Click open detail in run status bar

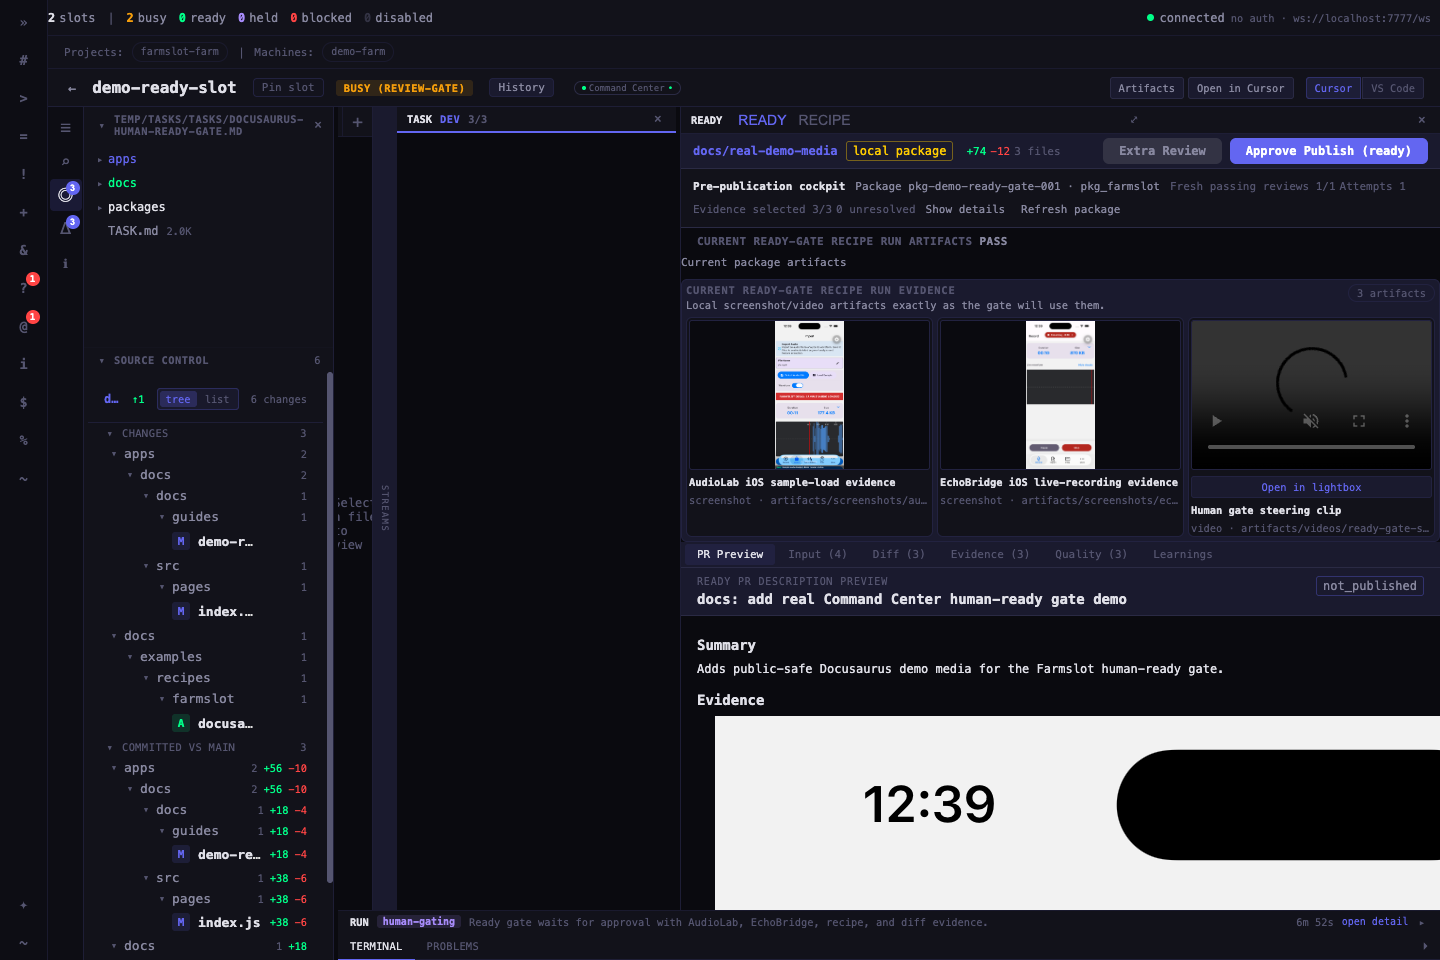point(1374,922)
